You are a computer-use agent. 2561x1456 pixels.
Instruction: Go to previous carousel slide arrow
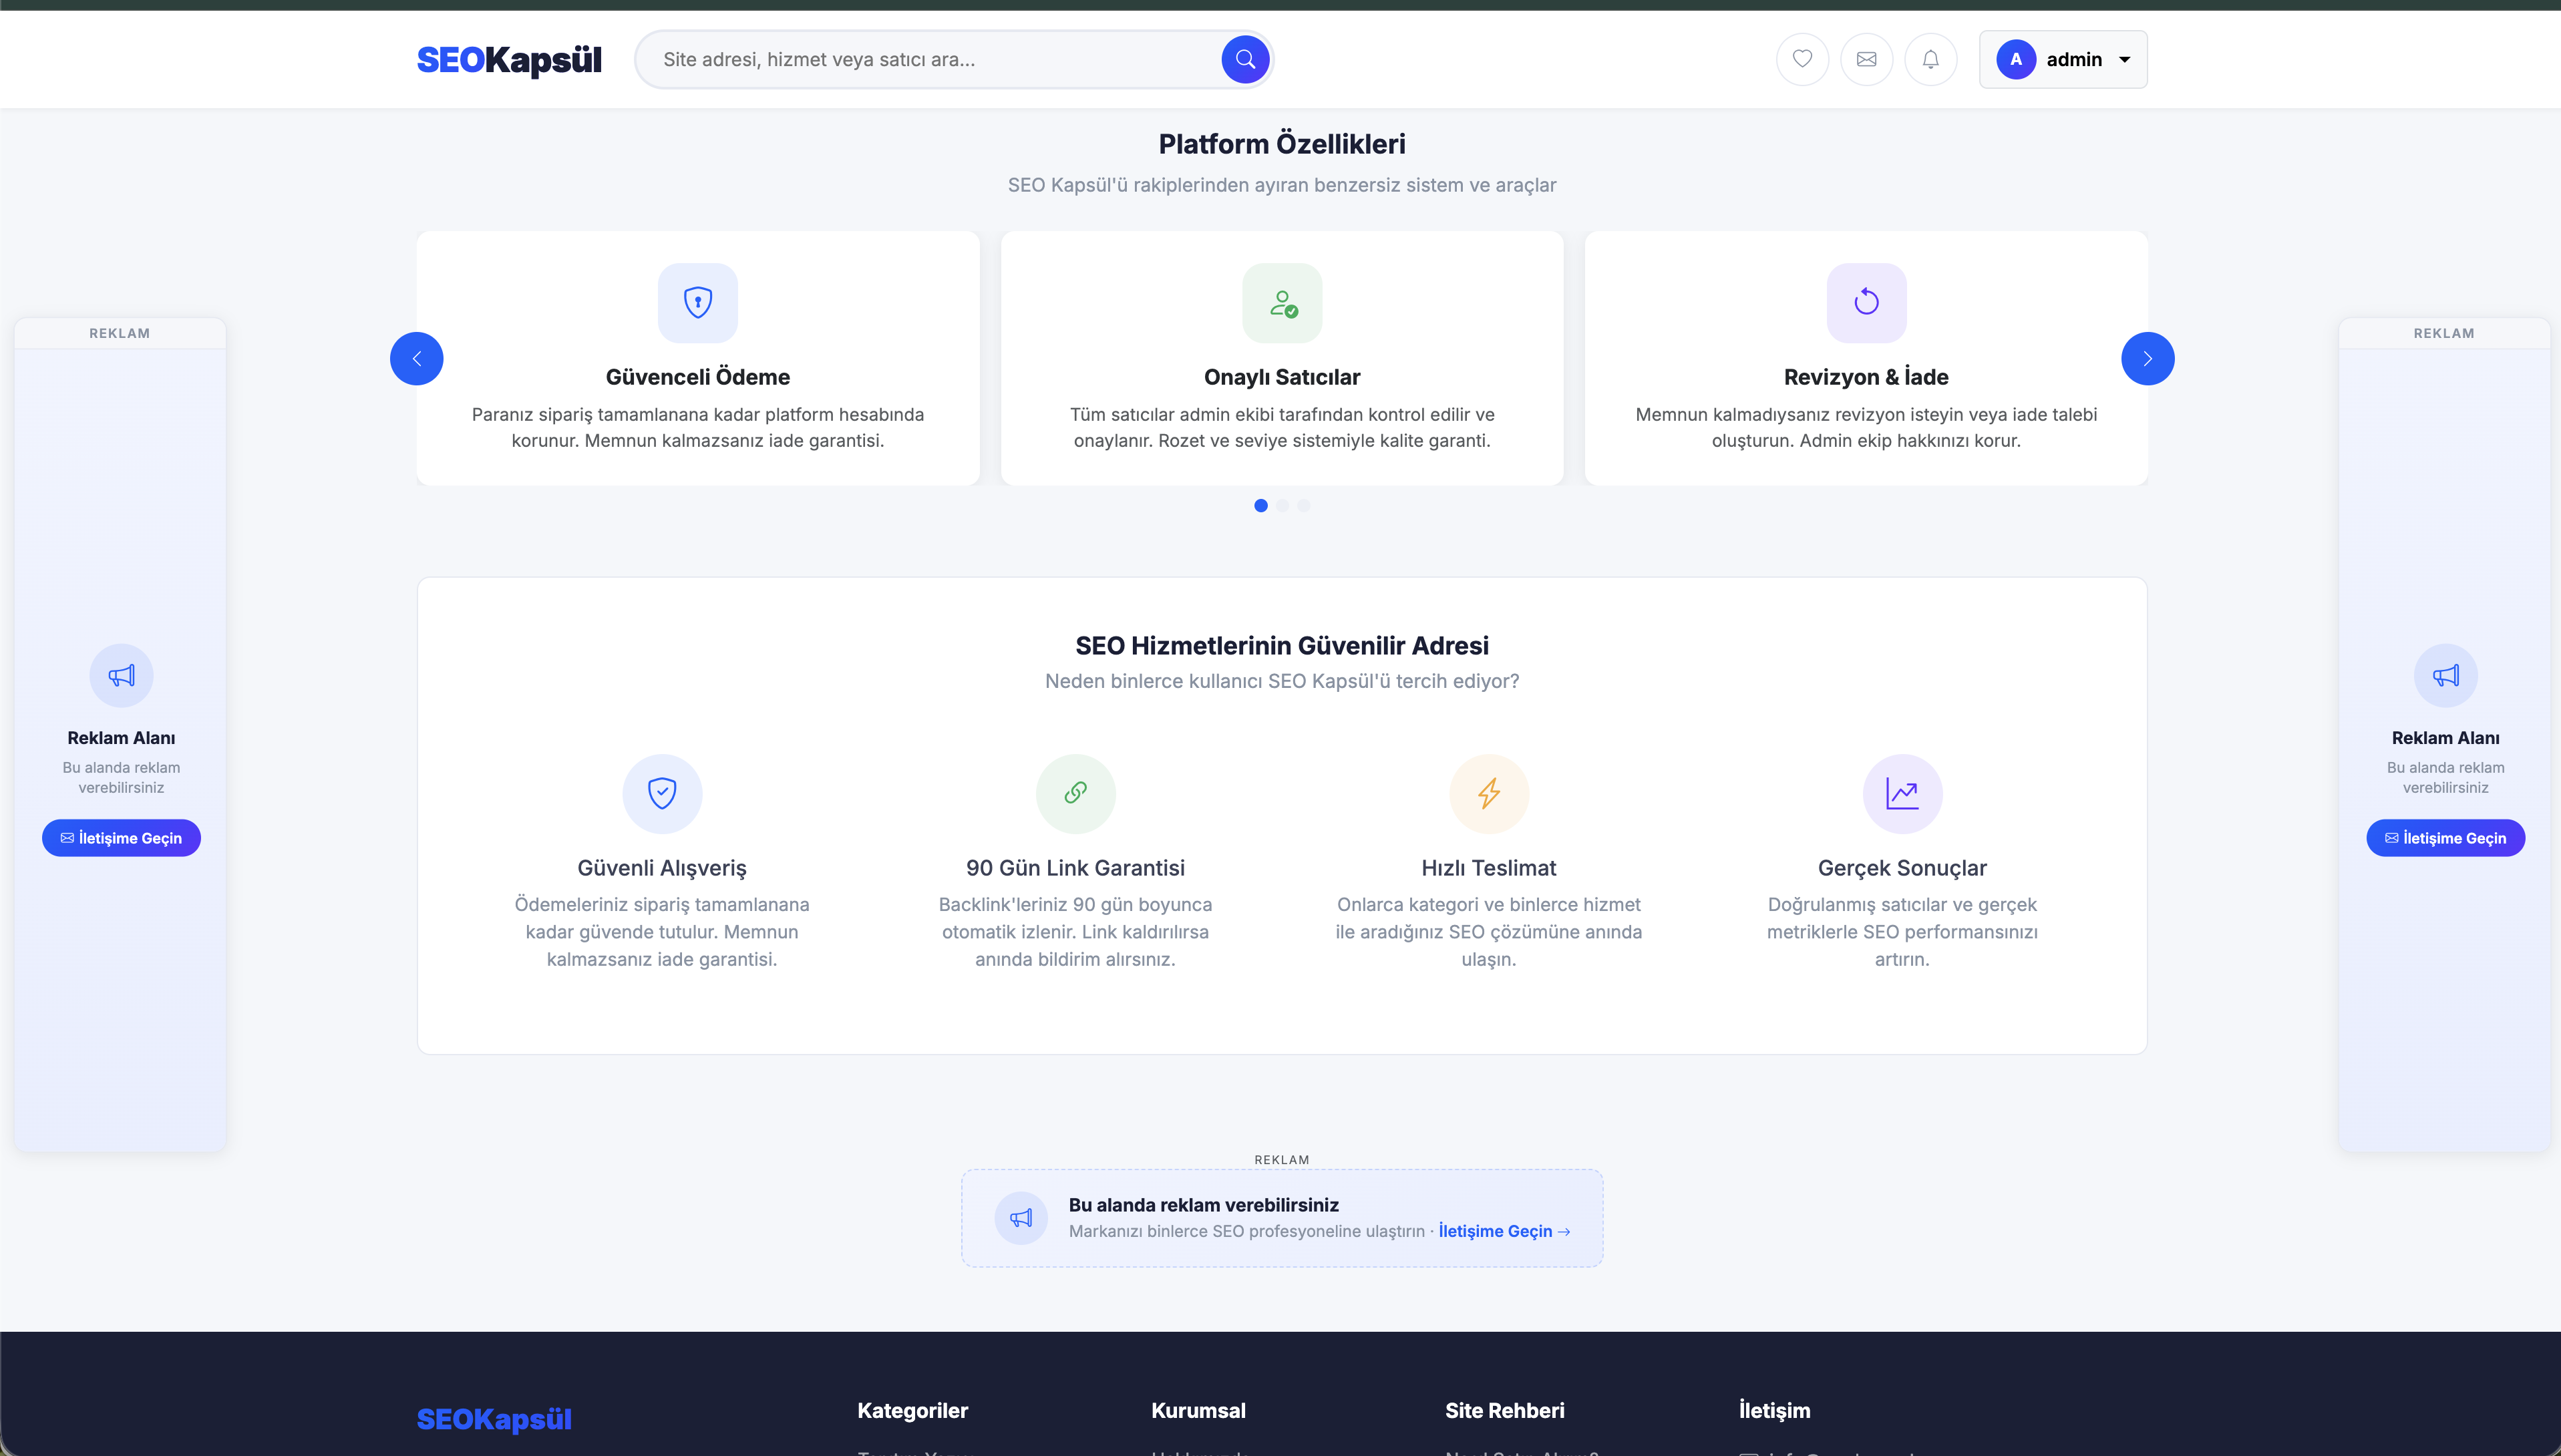tap(416, 358)
